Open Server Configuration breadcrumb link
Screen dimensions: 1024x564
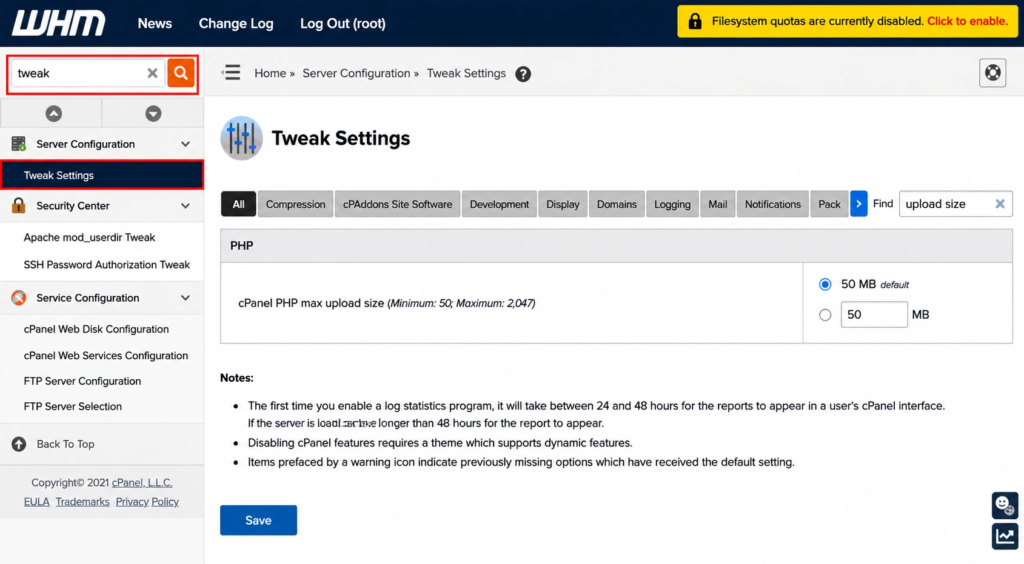click(x=356, y=73)
